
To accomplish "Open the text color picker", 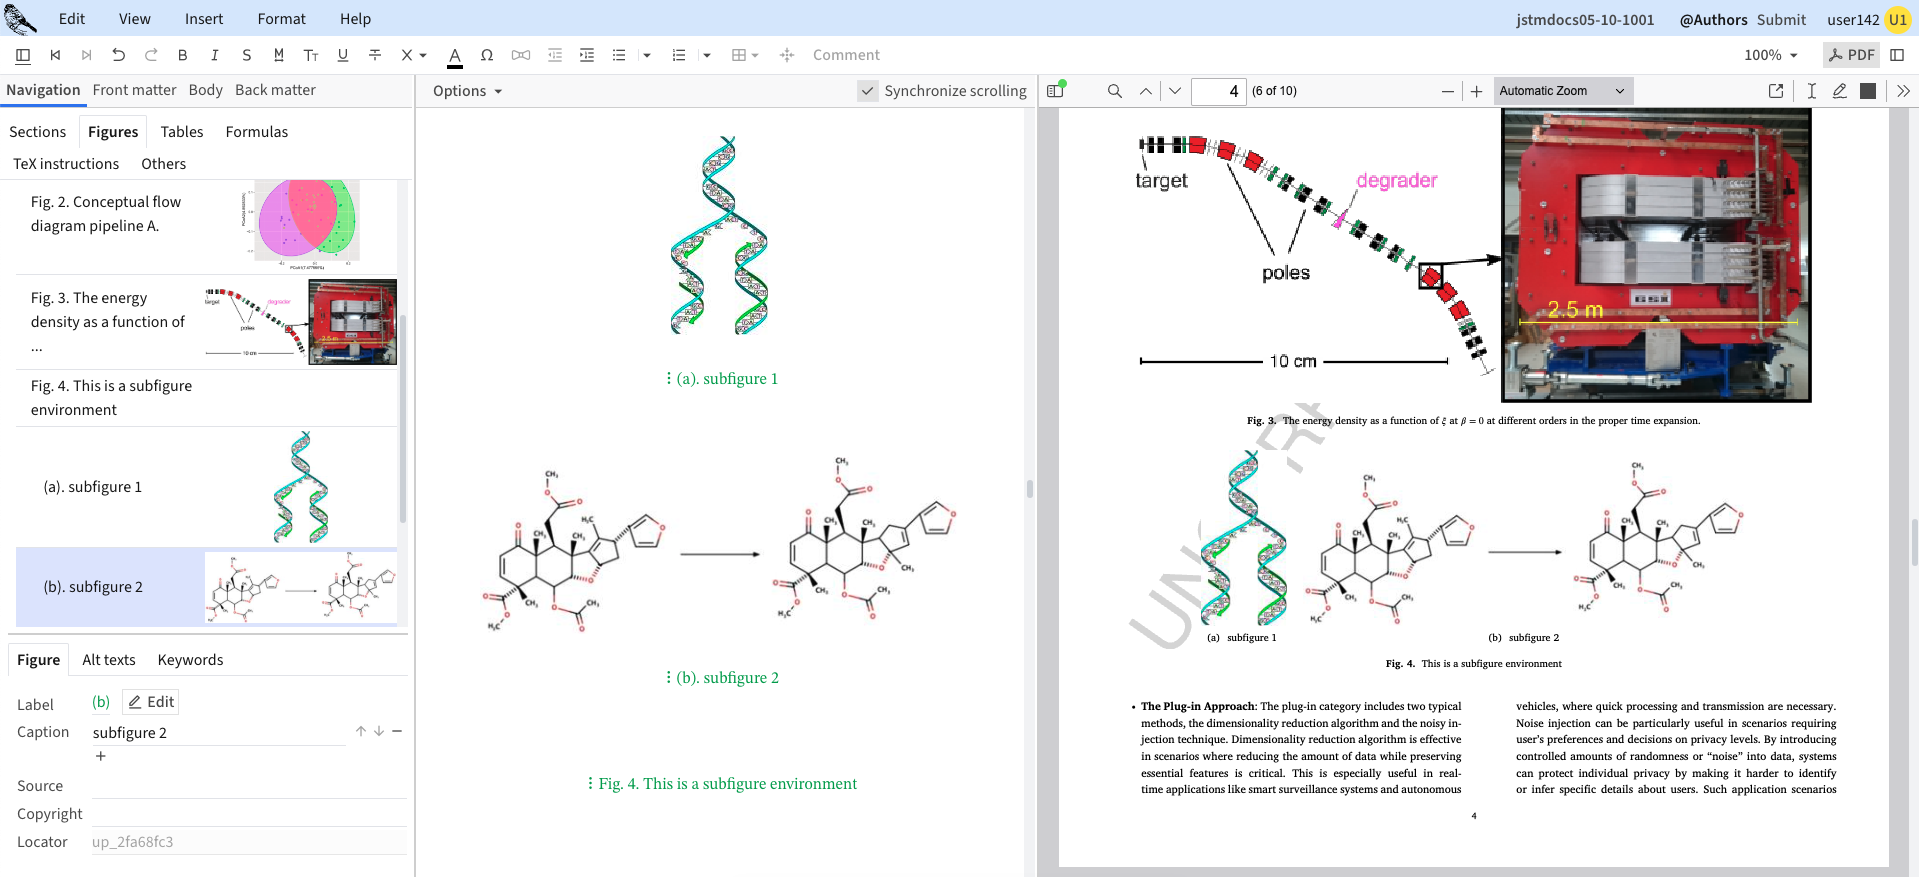I will pyautogui.click(x=454, y=55).
